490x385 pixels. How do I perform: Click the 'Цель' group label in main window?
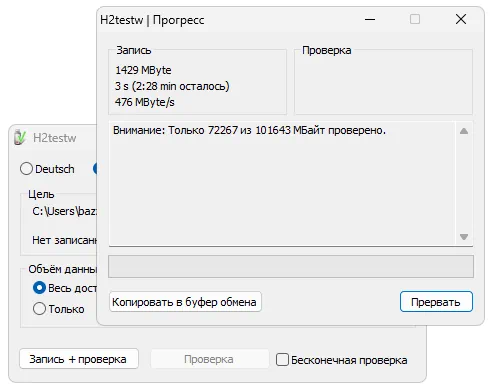tap(41, 194)
